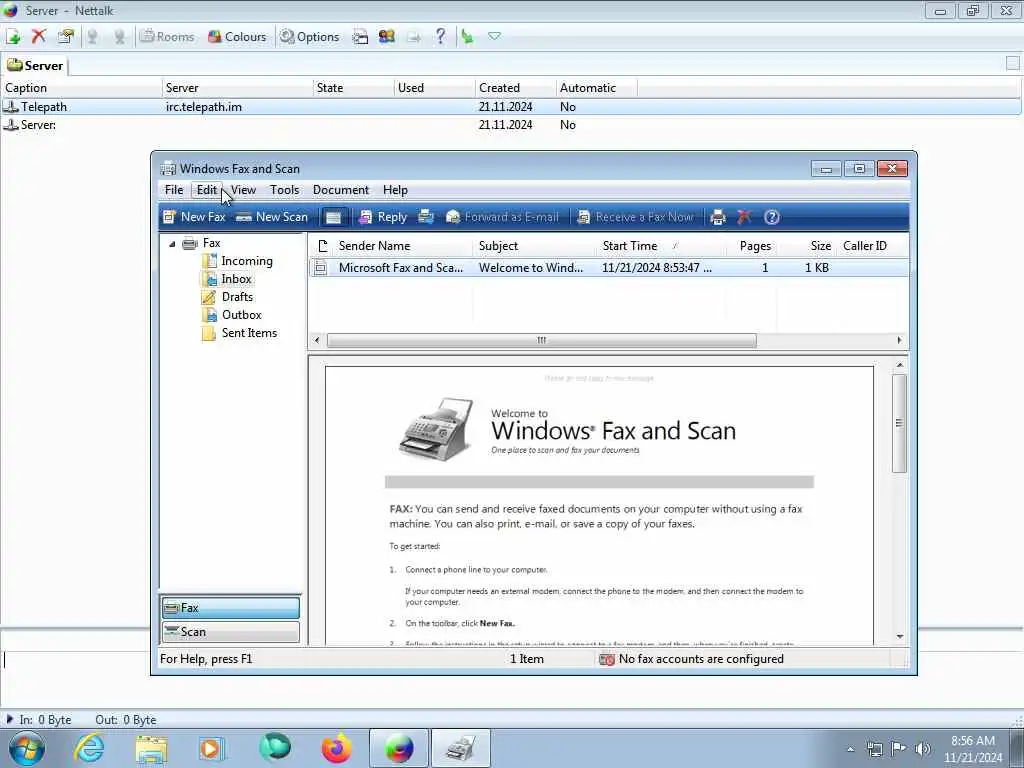Viewport: 1024px width, 768px height.
Task: Click the preview pane scroll down arrow
Action: click(899, 637)
